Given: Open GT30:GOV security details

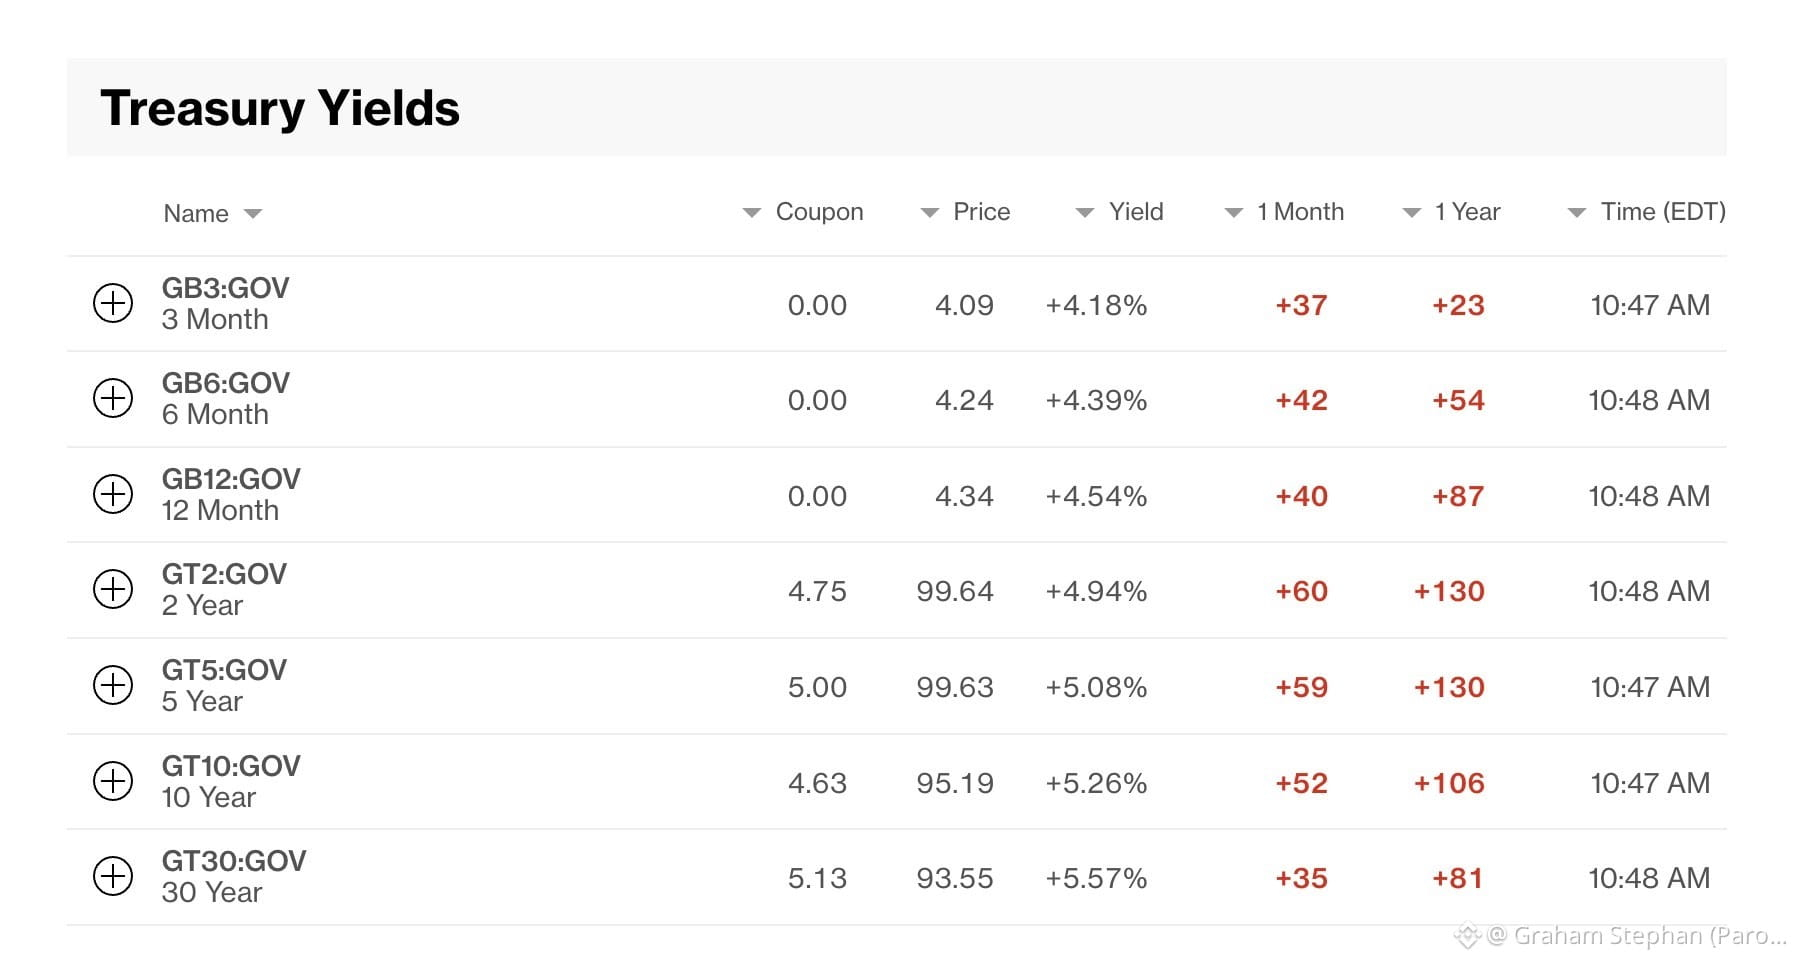Looking at the screenshot, I should [234, 861].
